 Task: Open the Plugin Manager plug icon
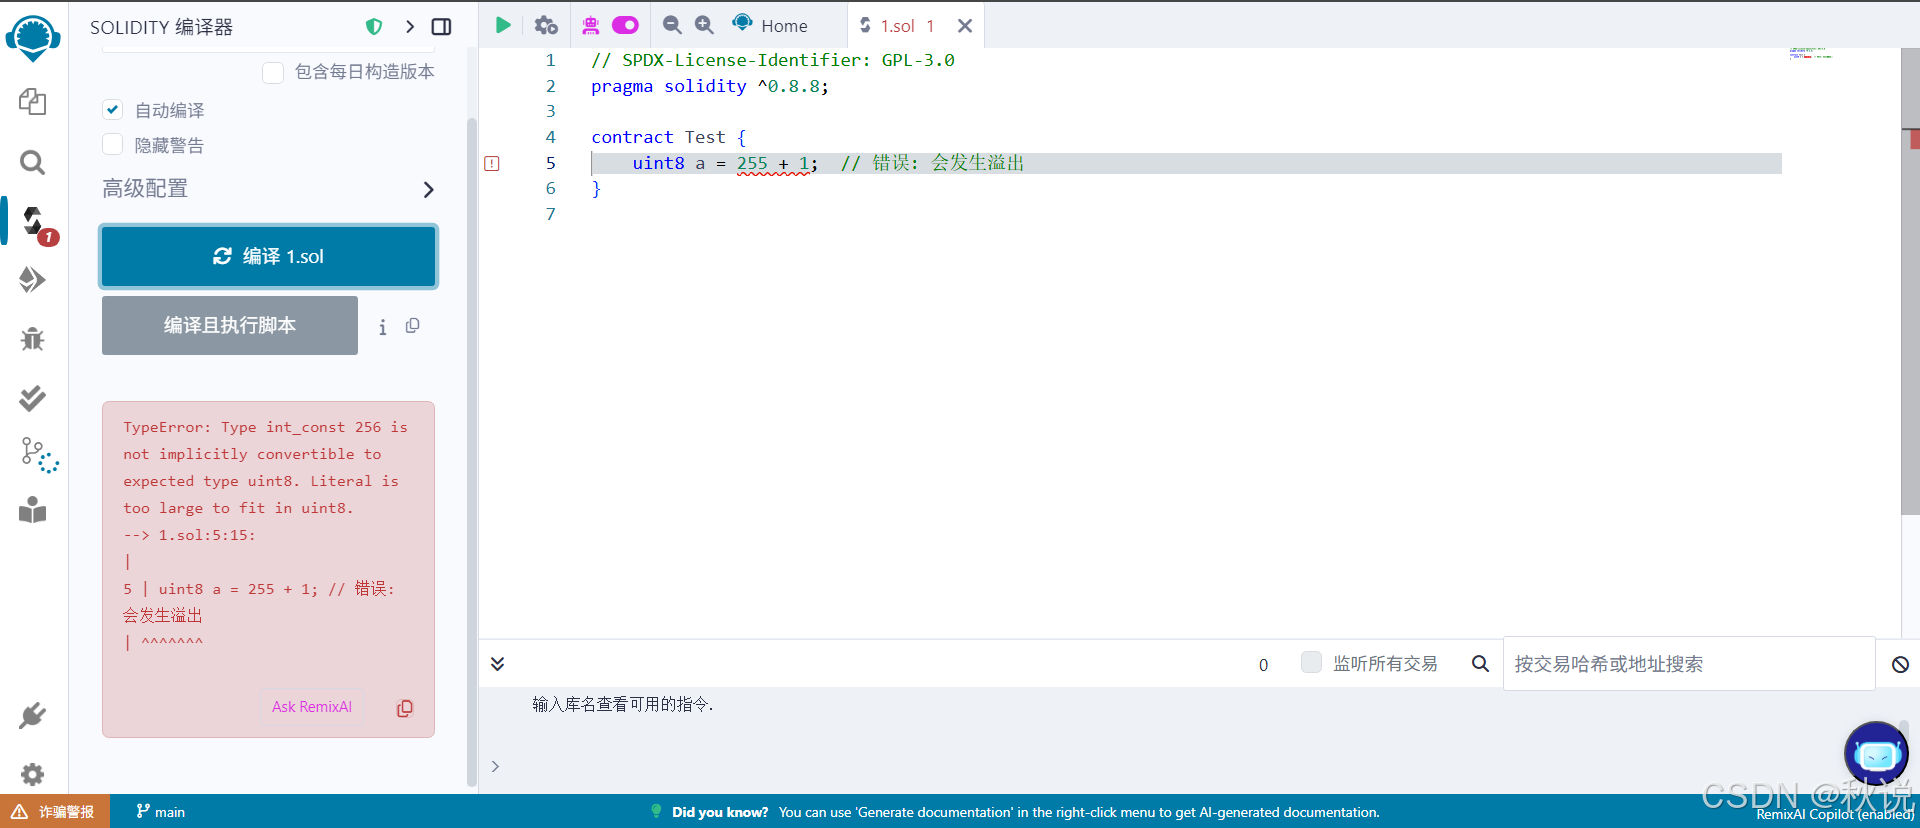pos(33,716)
